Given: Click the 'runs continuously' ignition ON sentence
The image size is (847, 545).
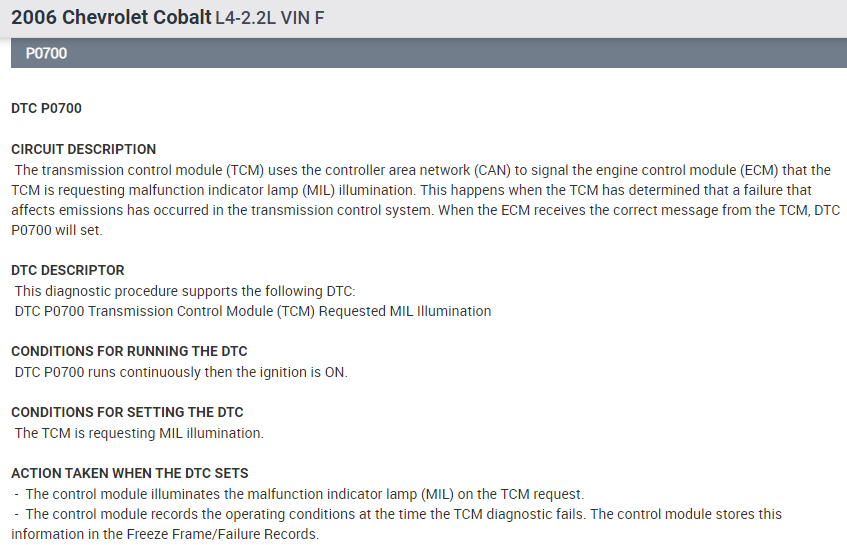Looking at the screenshot, I should (181, 372).
